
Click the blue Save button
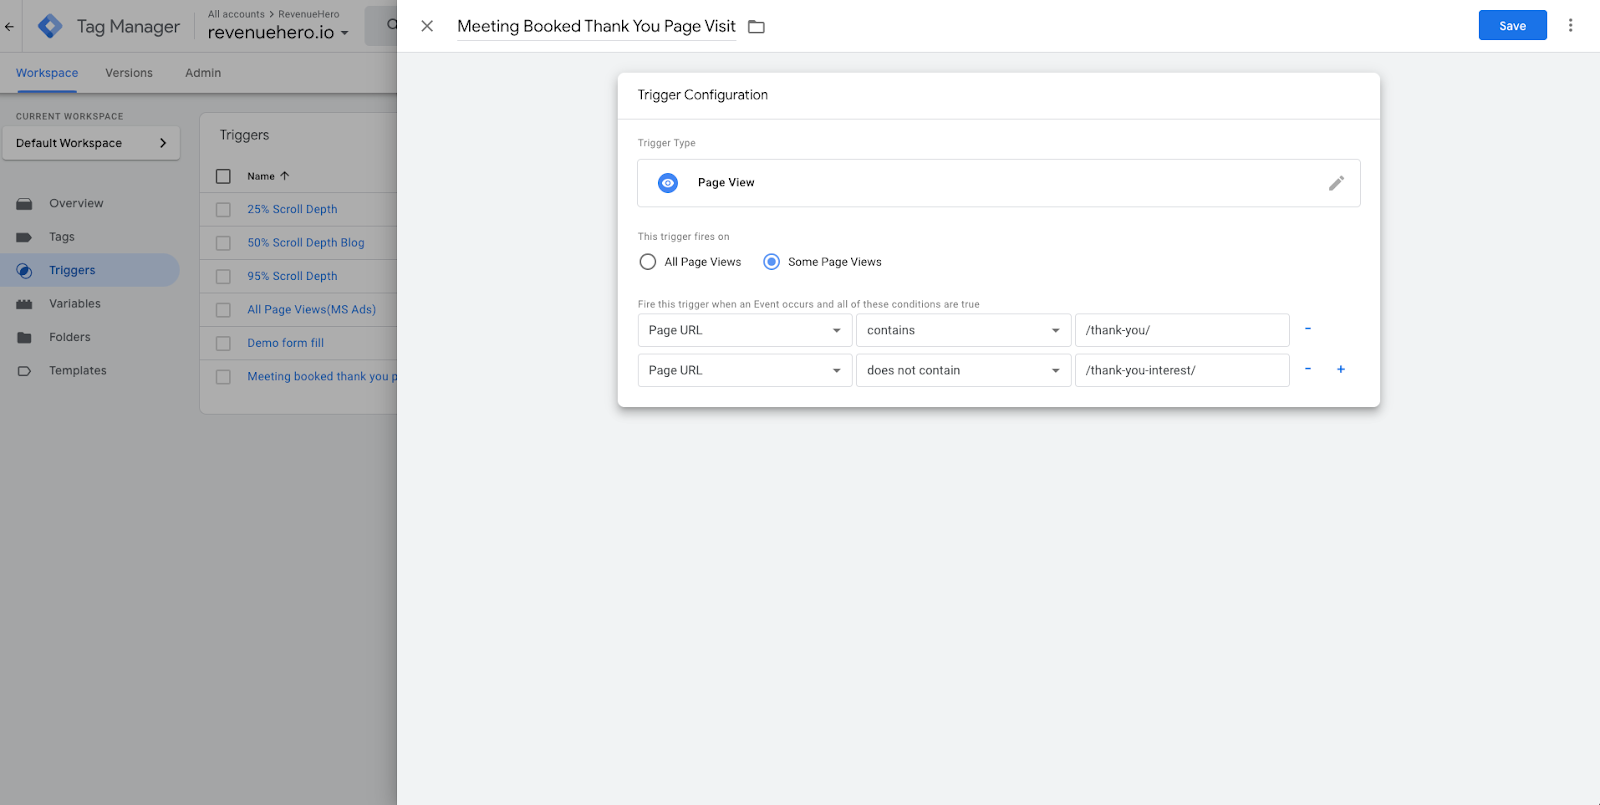(1512, 26)
